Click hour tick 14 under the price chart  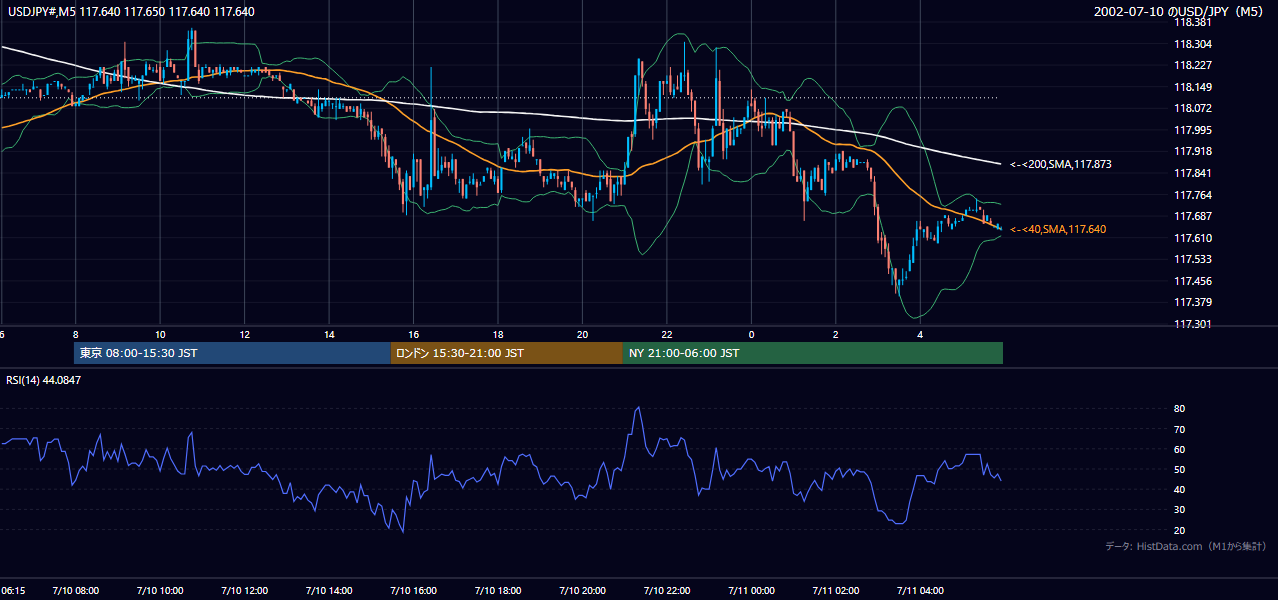329,334
